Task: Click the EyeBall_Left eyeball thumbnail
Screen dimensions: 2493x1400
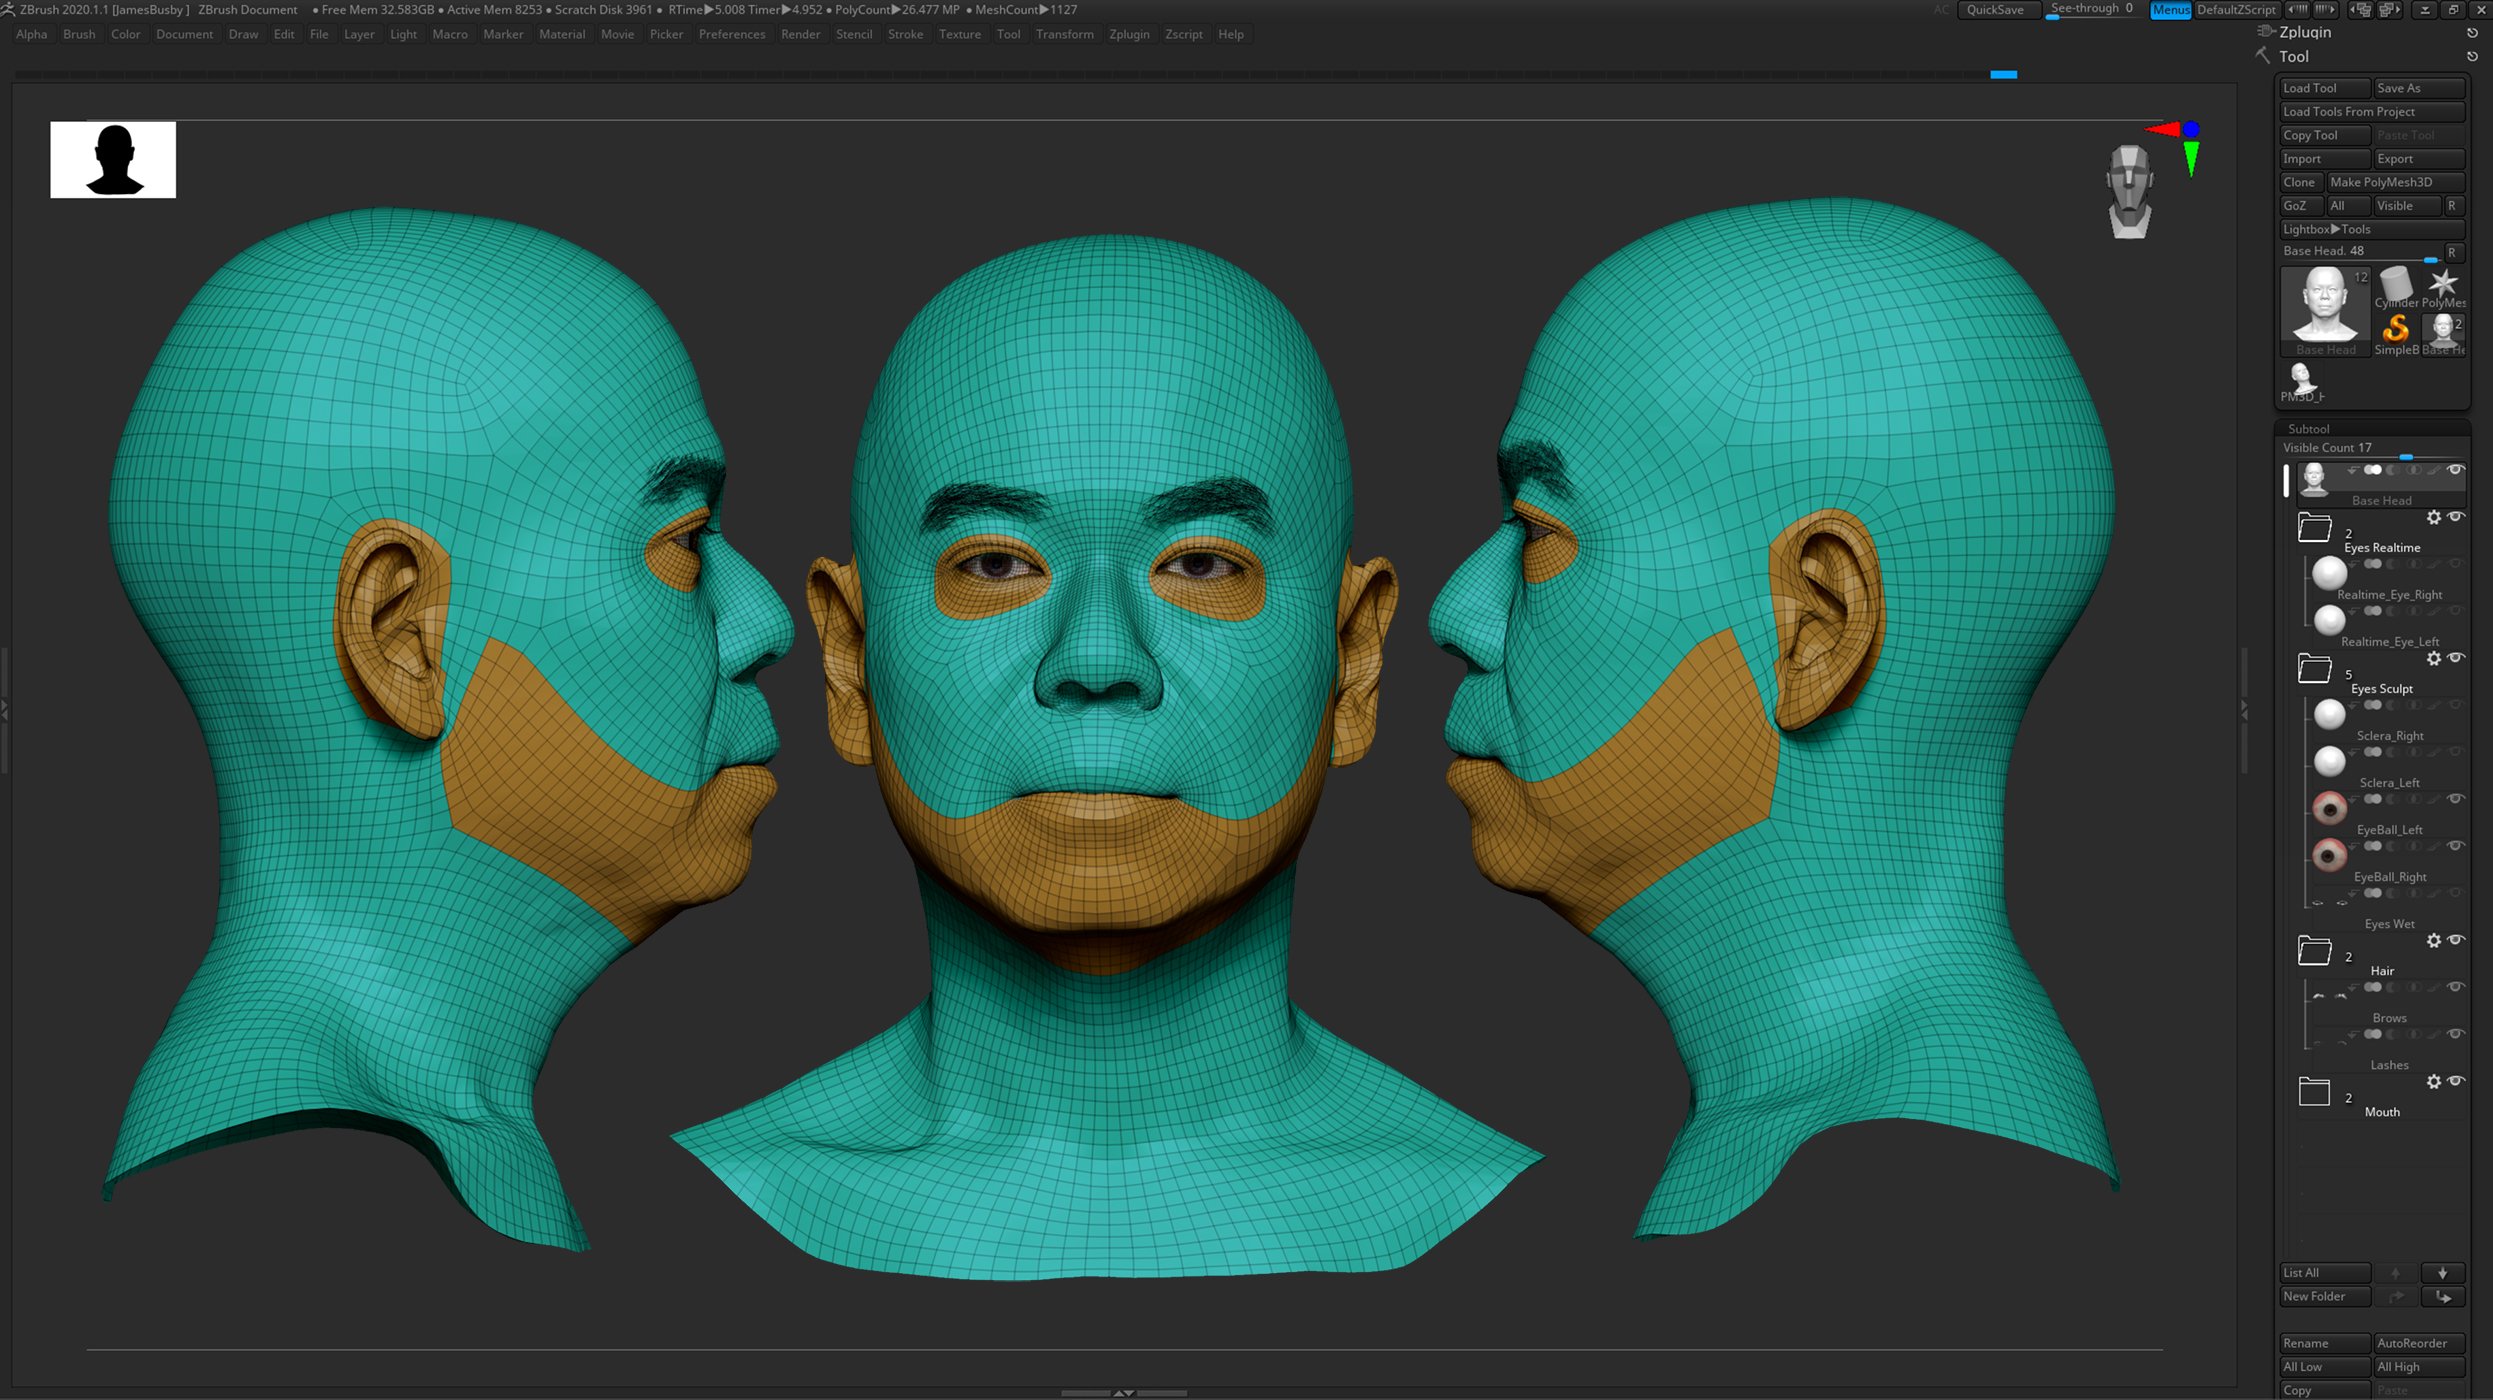Action: 2331,808
